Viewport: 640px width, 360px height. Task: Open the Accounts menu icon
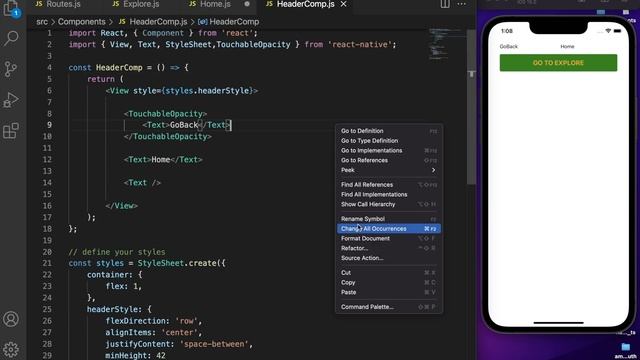pyautogui.click(x=11, y=319)
